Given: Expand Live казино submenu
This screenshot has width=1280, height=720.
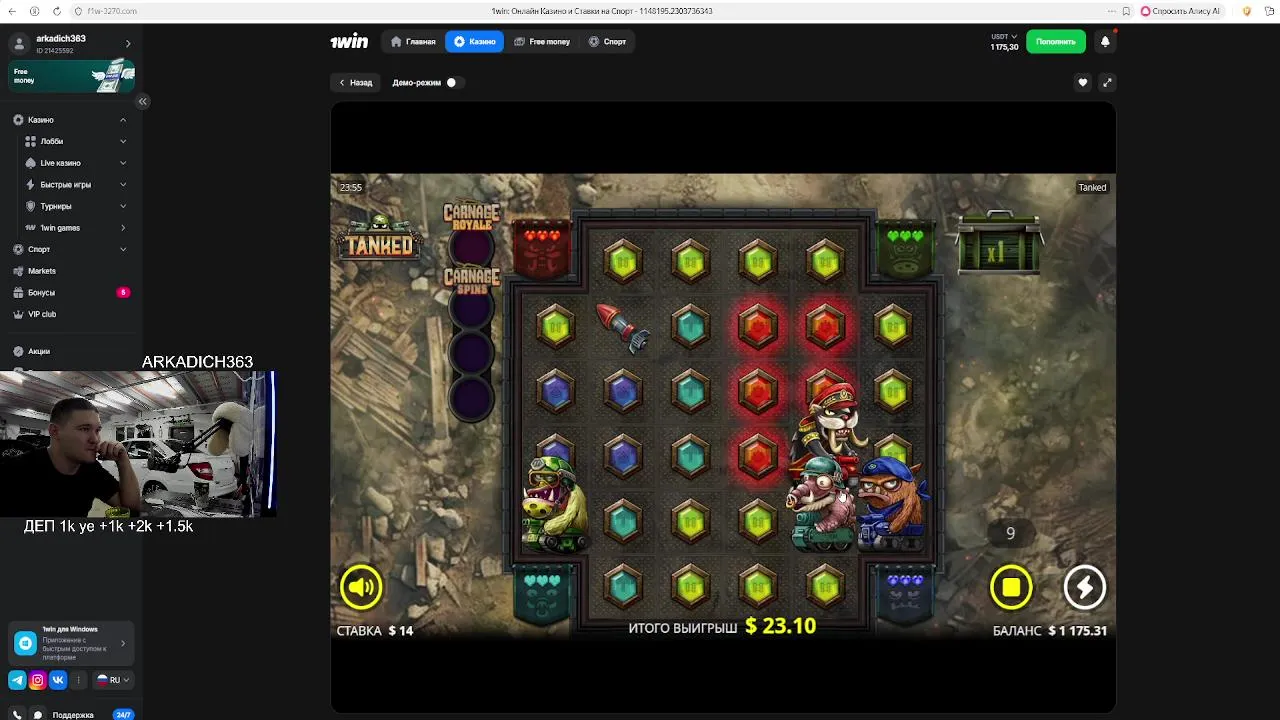Looking at the screenshot, I should [x=123, y=163].
